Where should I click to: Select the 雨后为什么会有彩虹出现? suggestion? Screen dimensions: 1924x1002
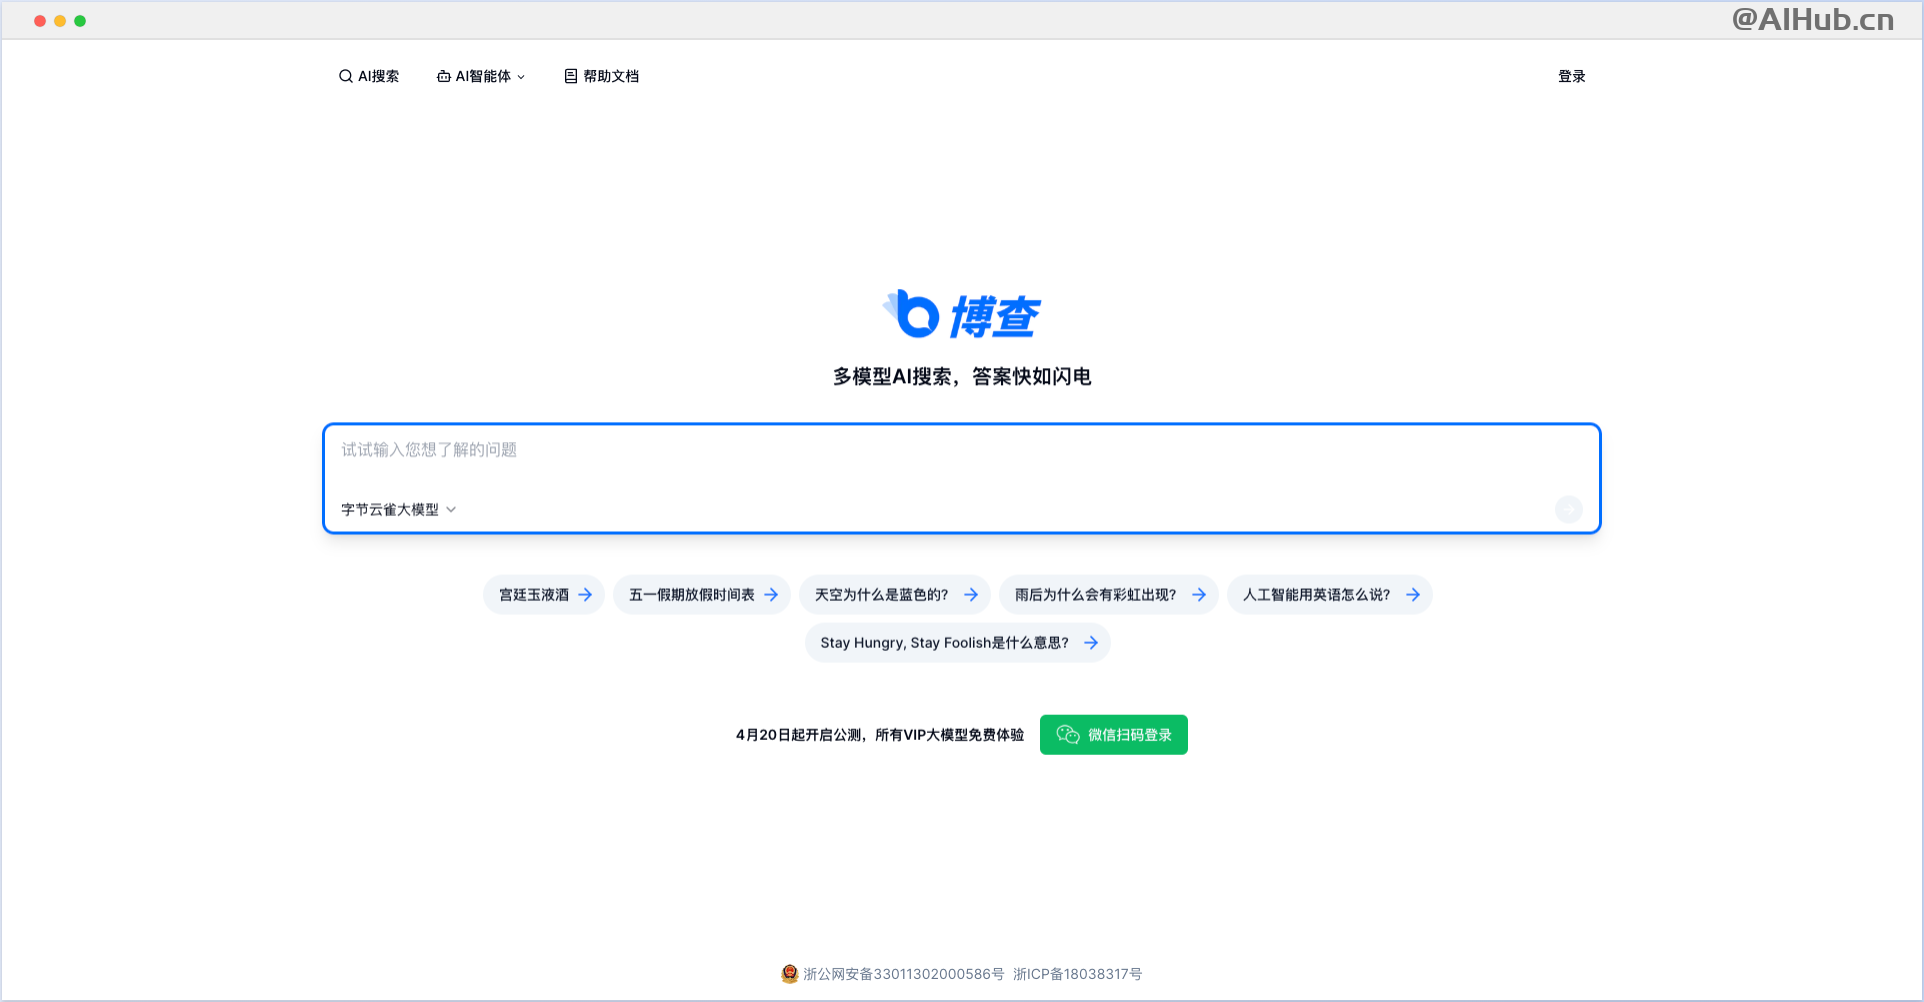point(1109,595)
